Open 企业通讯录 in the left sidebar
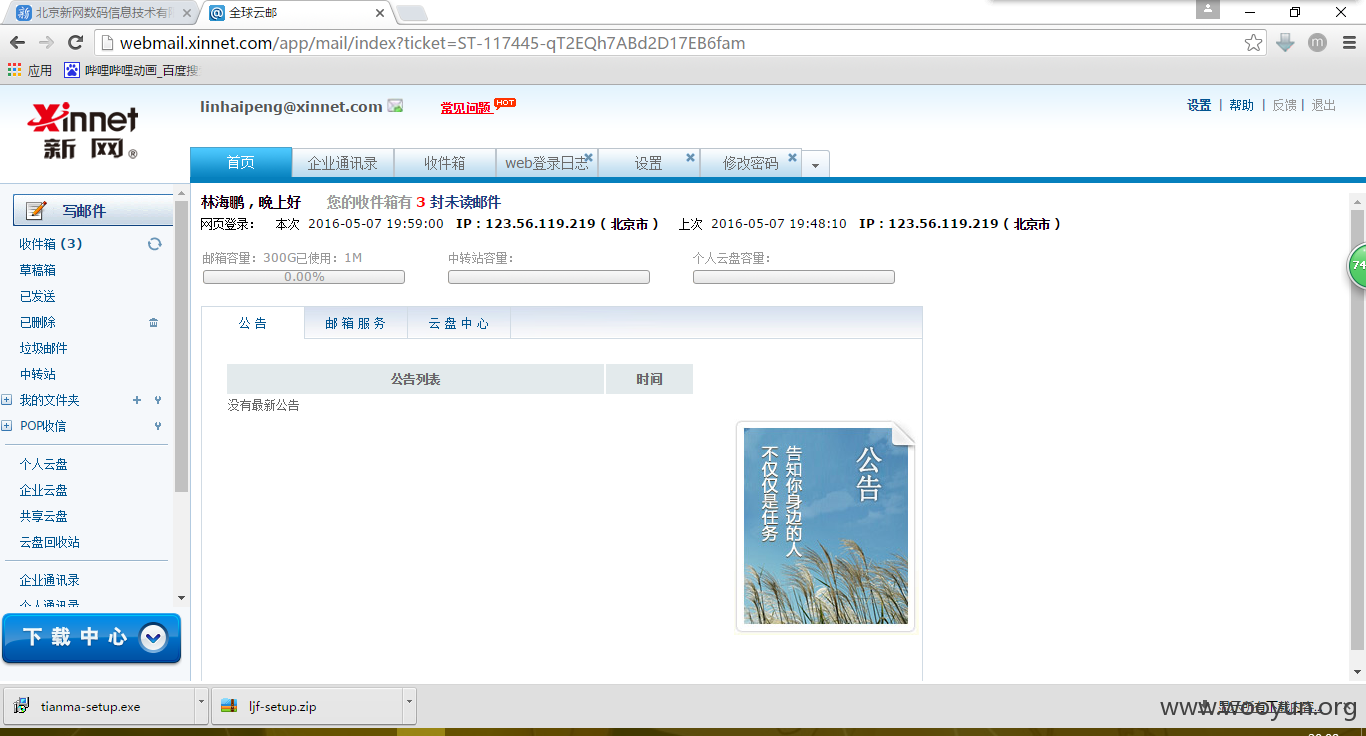The height and width of the screenshot is (736, 1366). coord(50,580)
